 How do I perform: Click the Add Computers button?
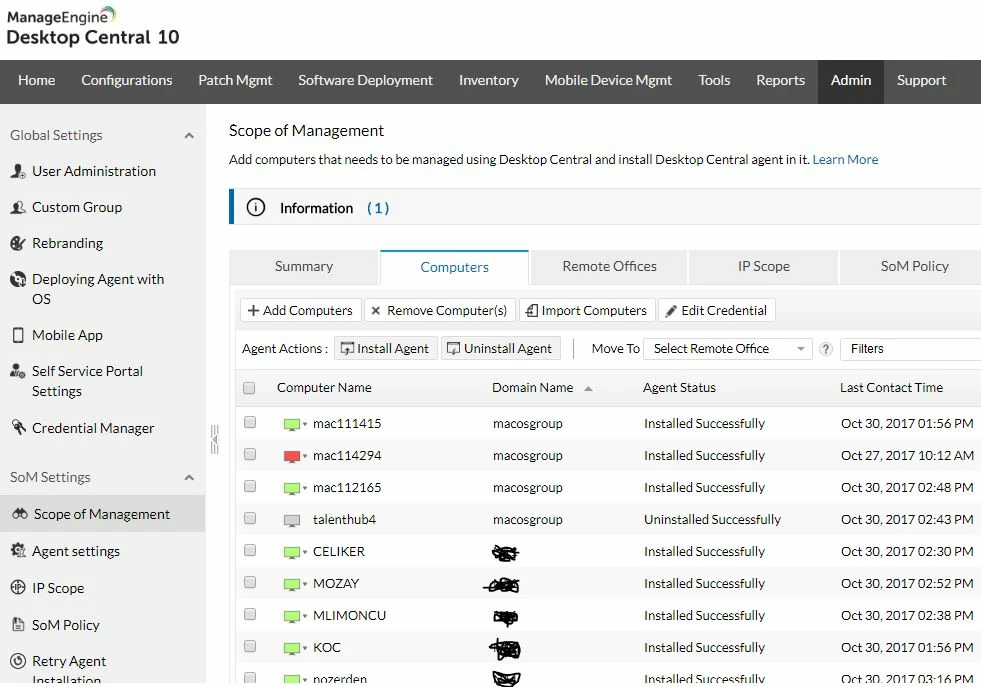click(300, 310)
